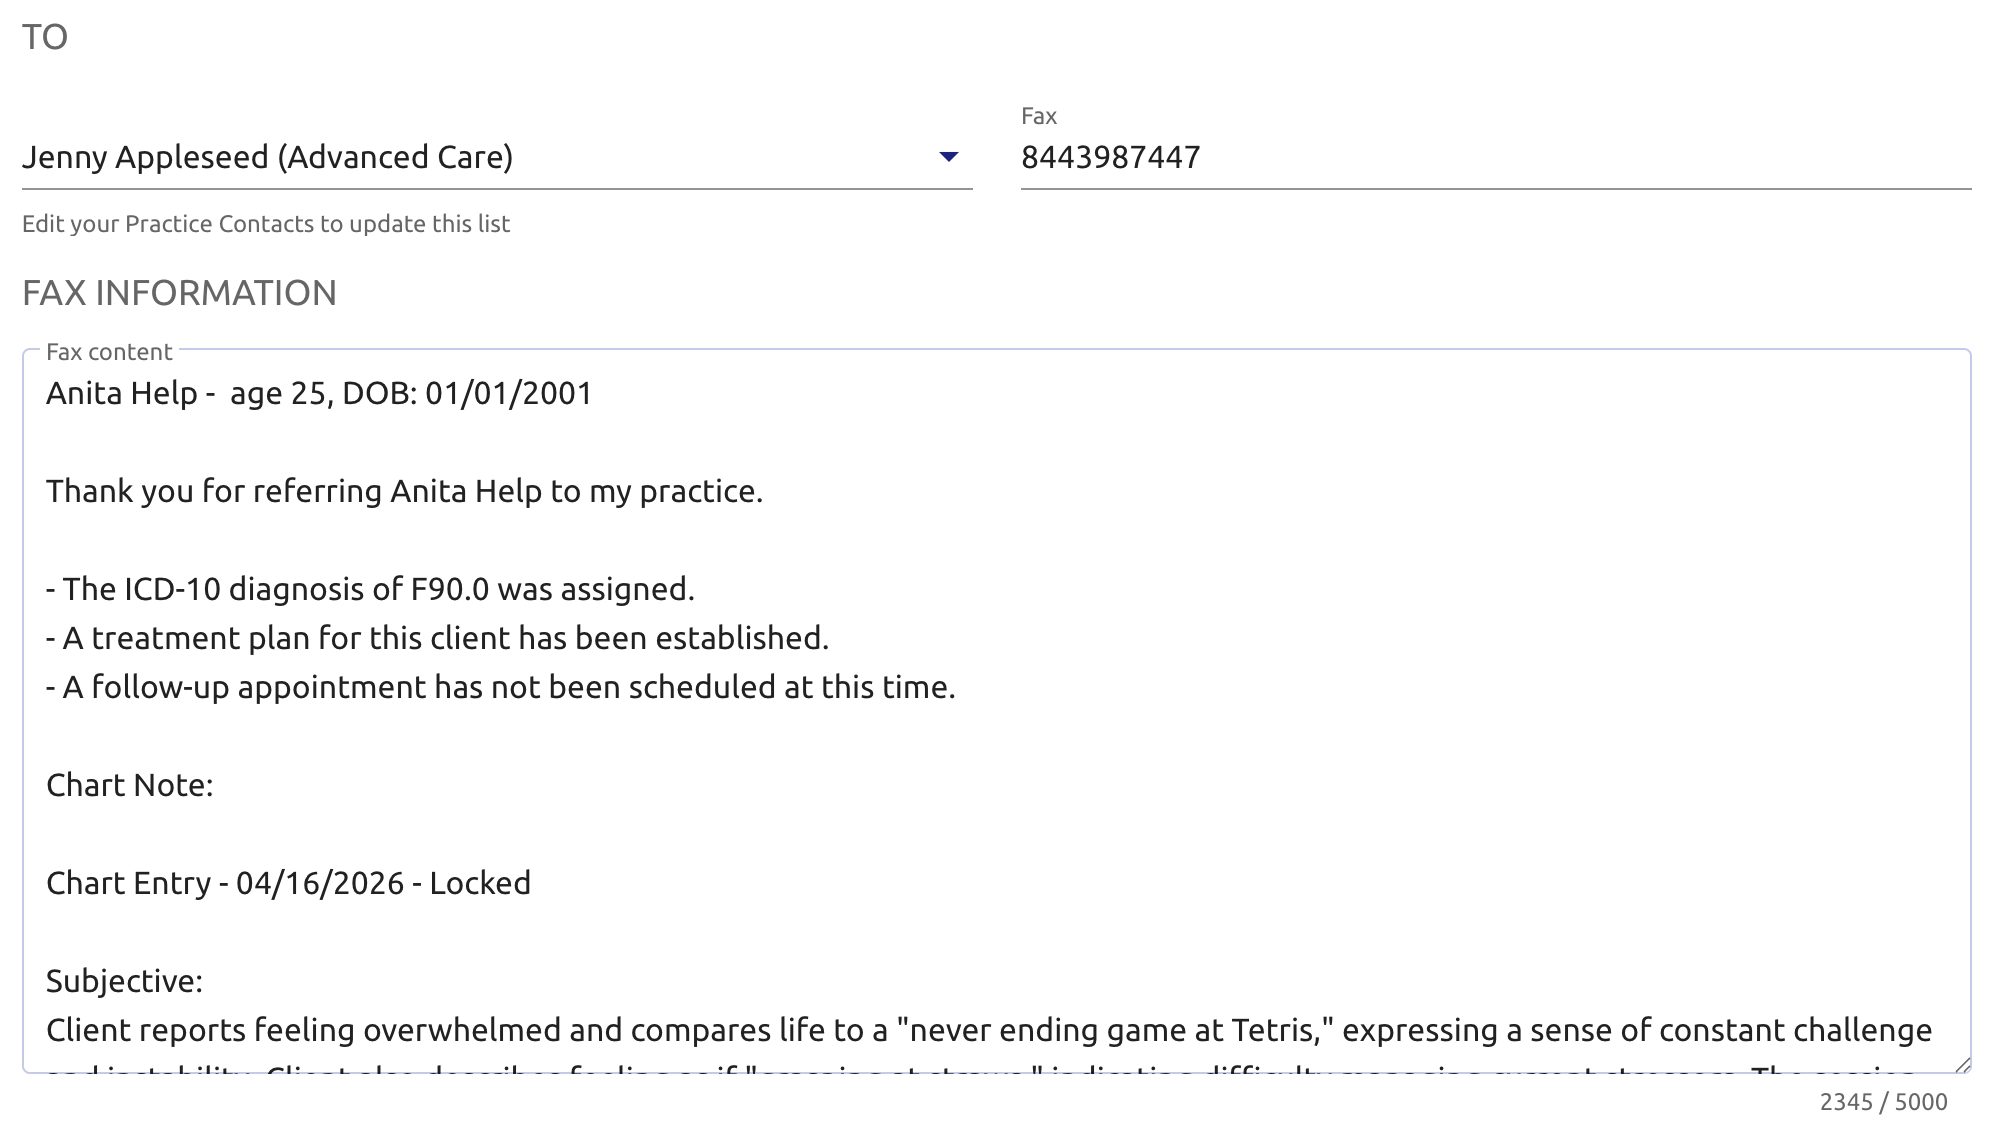Click the Fax content field label
This screenshot has width=1992, height=1132.
[x=109, y=352]
